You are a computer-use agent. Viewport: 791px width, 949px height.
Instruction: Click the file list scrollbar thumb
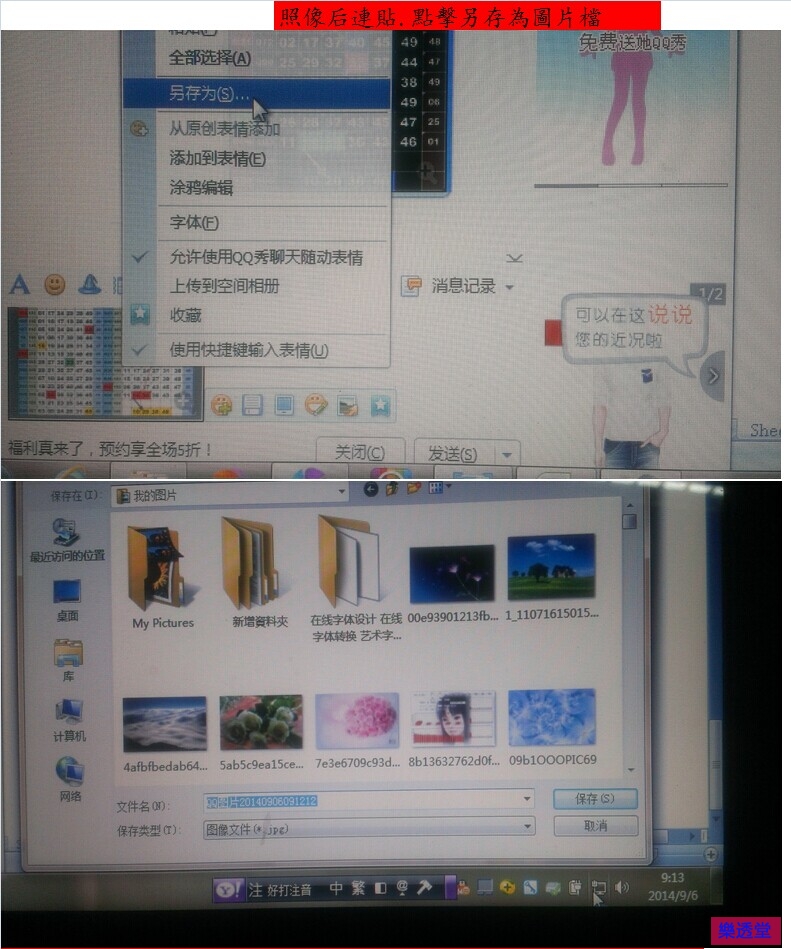pos(629,521)
